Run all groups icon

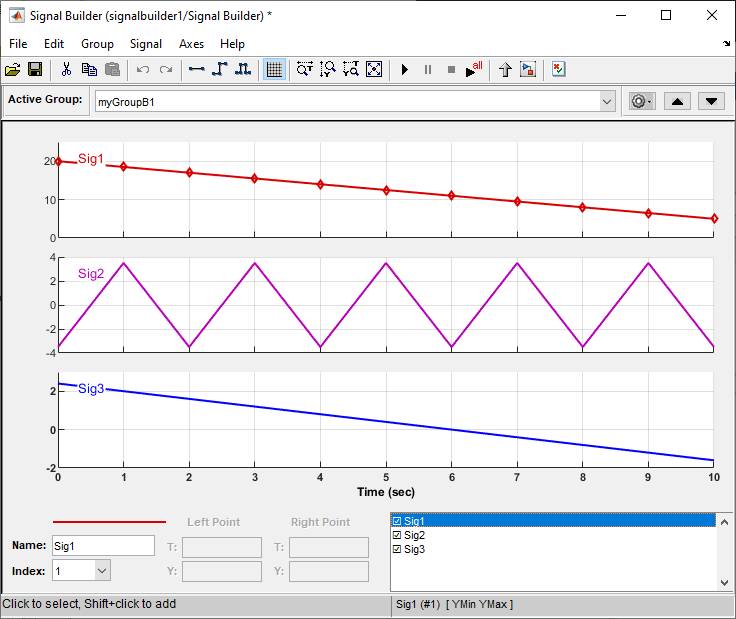pos(474,69)
